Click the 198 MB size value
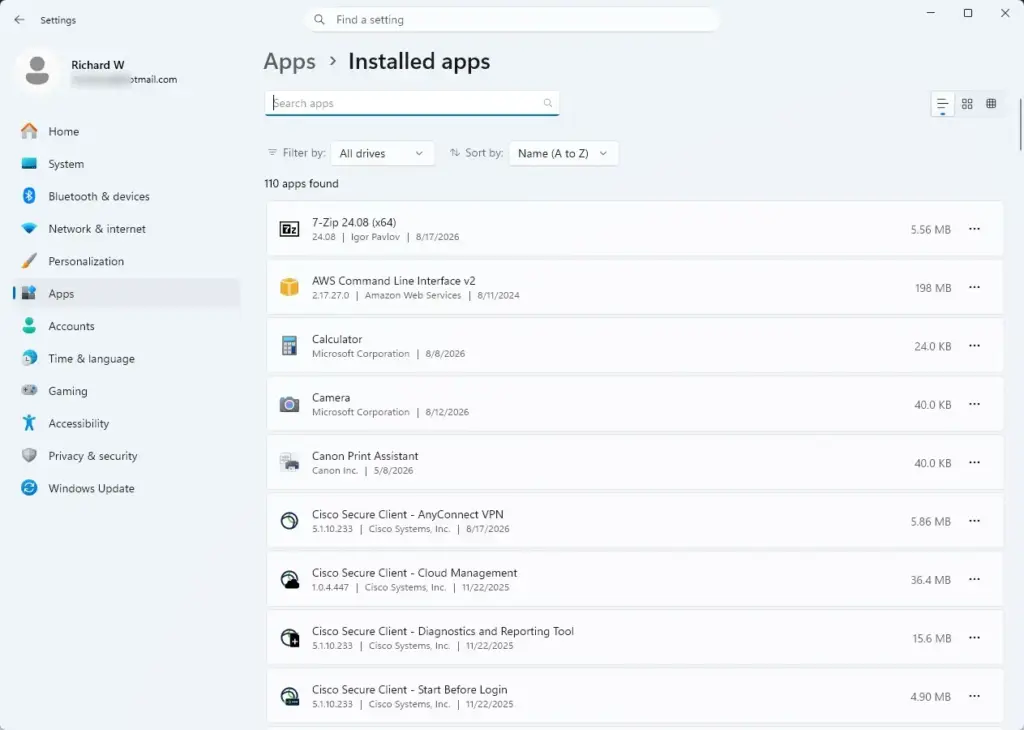The image size is (1024, 730). click(933, 288)
